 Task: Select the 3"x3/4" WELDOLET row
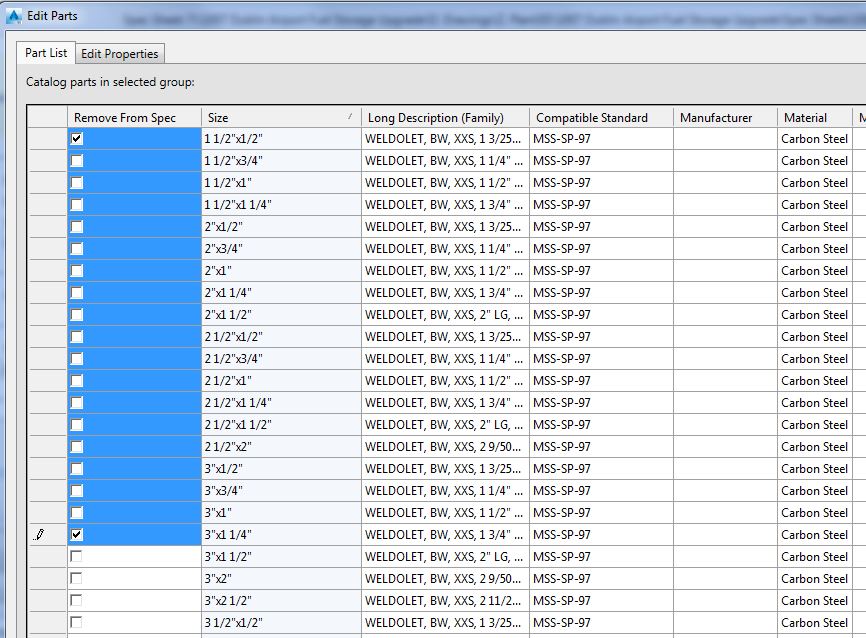(280, 489)
